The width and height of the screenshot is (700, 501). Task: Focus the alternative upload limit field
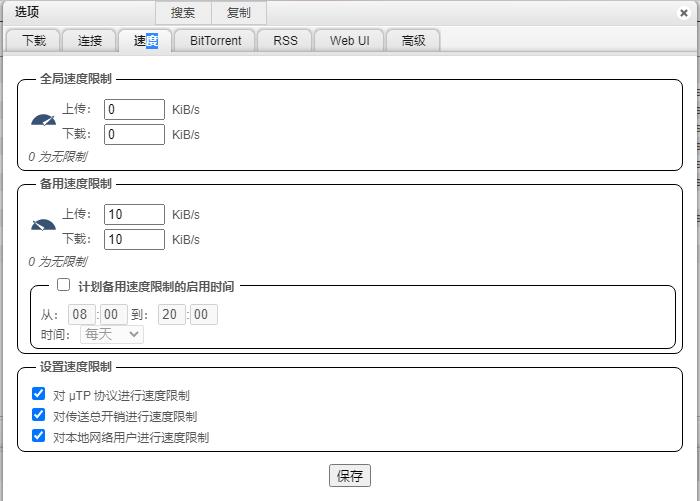pyautogui.click(x=134, y=214)
